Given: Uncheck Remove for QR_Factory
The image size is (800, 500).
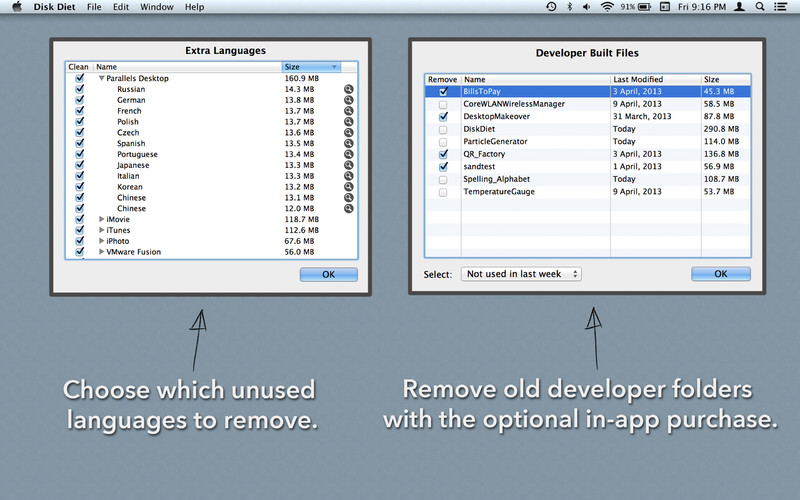Looking at the screenshot, I should coord(443,154).
